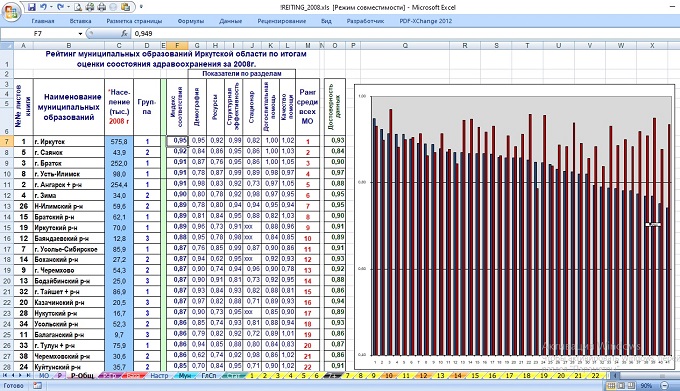Jump to the first sheet with the tab navigation arrow
This screenshot has width=680, height=391.
pyautogui.click(x=5, y=375)
